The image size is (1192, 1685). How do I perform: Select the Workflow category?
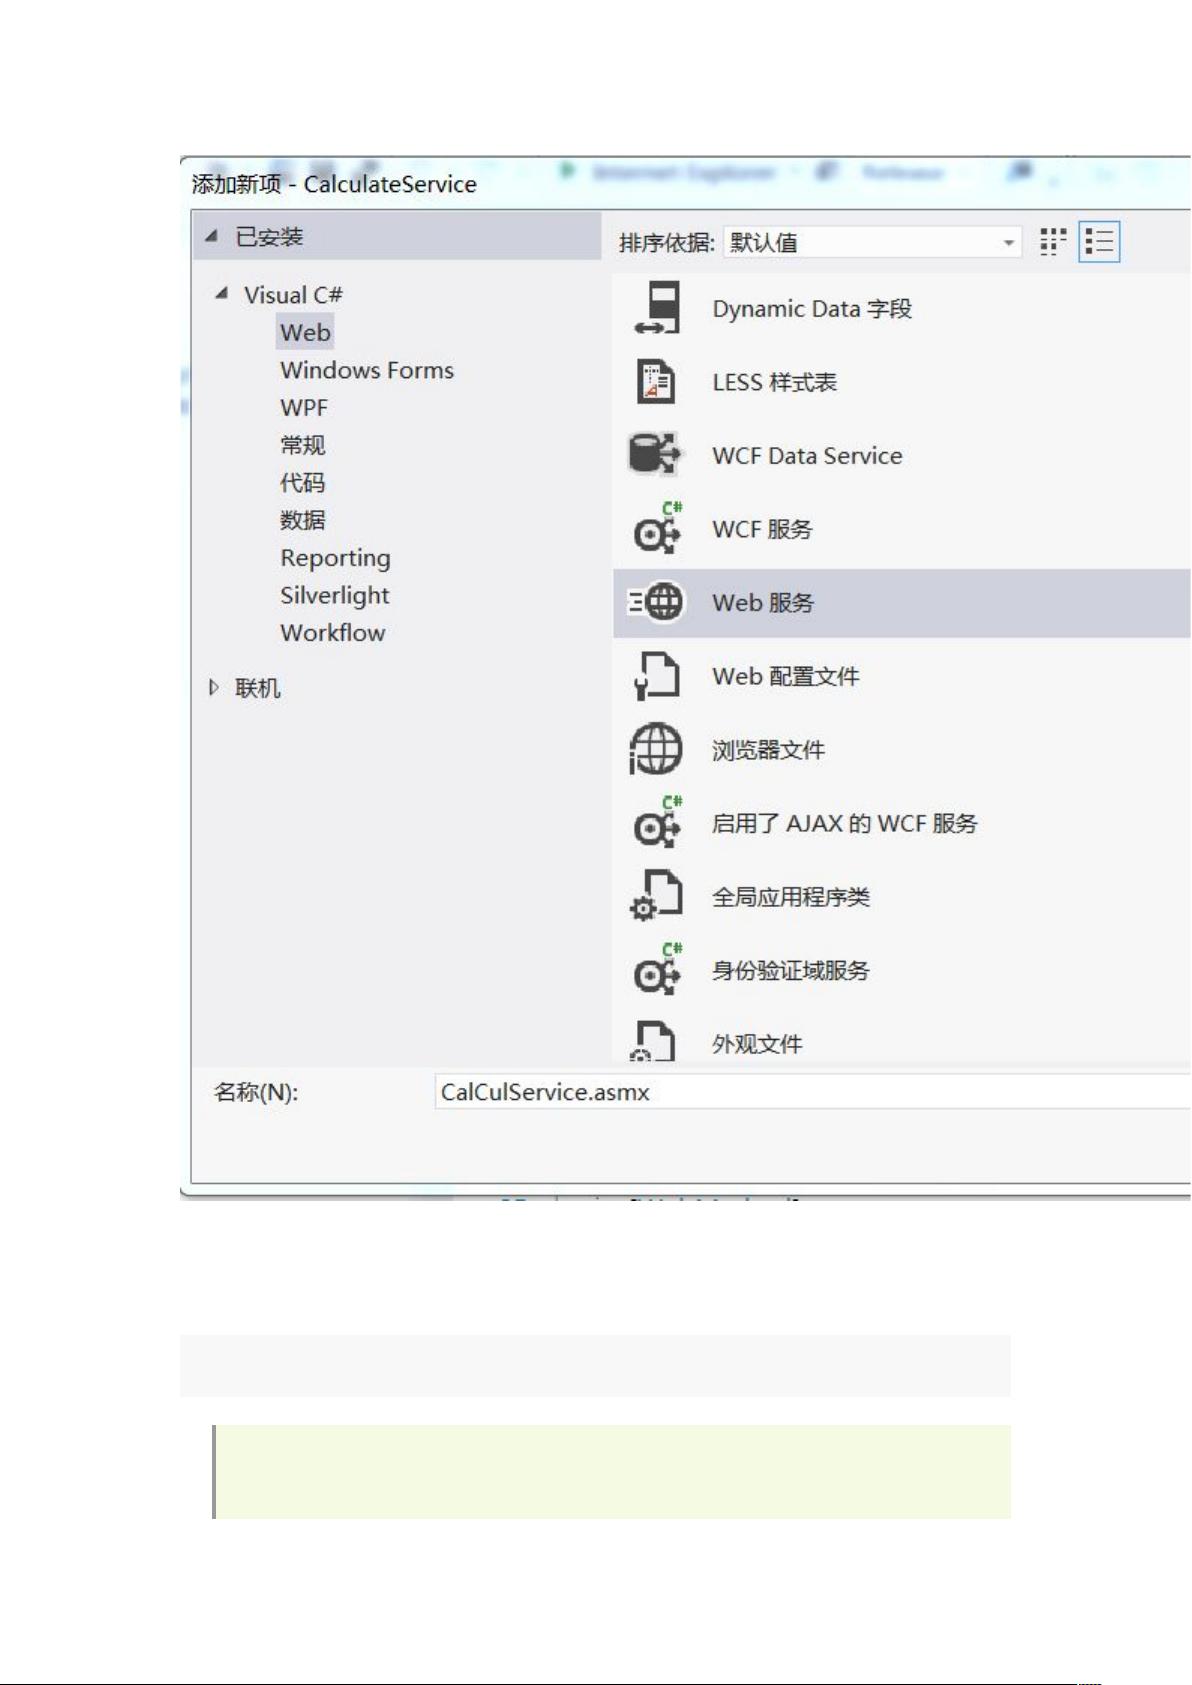click(x=333, y=633)
